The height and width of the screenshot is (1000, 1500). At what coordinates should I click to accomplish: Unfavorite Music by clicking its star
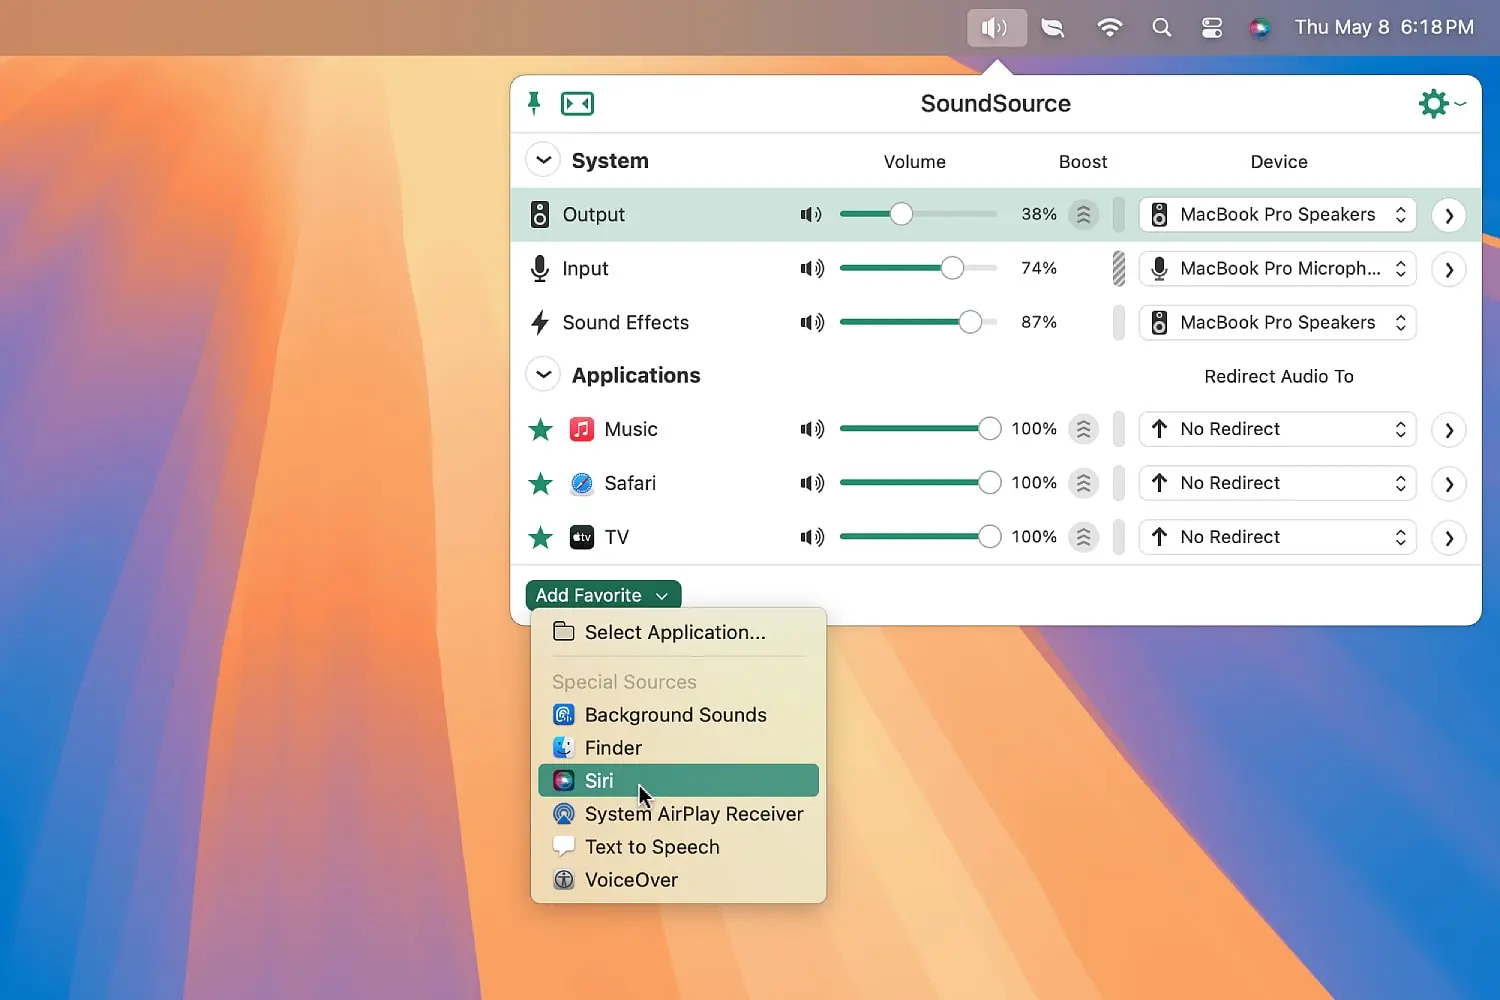tap(540, 429)
